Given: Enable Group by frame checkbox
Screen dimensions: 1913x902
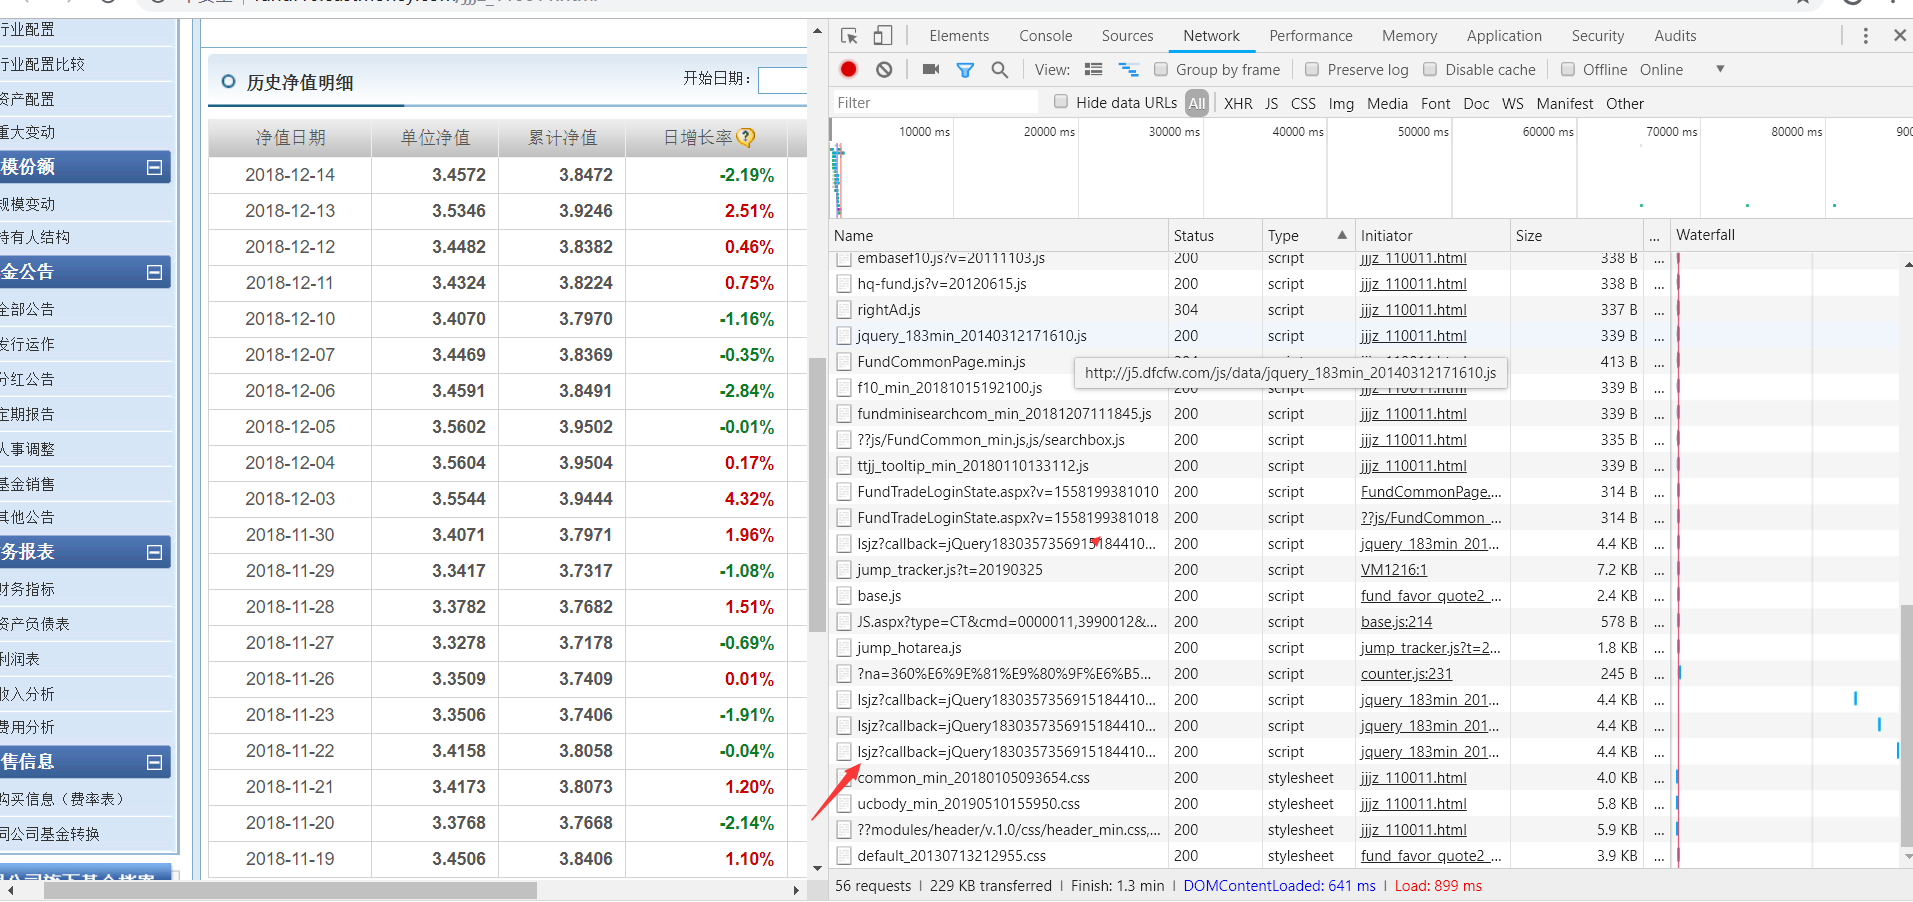Looking at the screenshot, I should tap(1161, 69).
